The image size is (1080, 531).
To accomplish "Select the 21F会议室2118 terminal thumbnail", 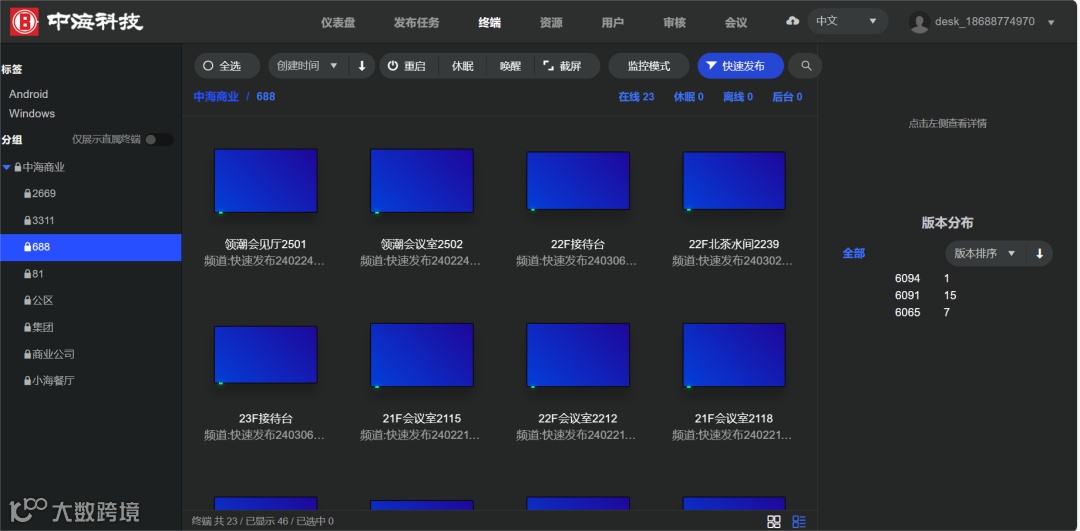I will (734, 355).
